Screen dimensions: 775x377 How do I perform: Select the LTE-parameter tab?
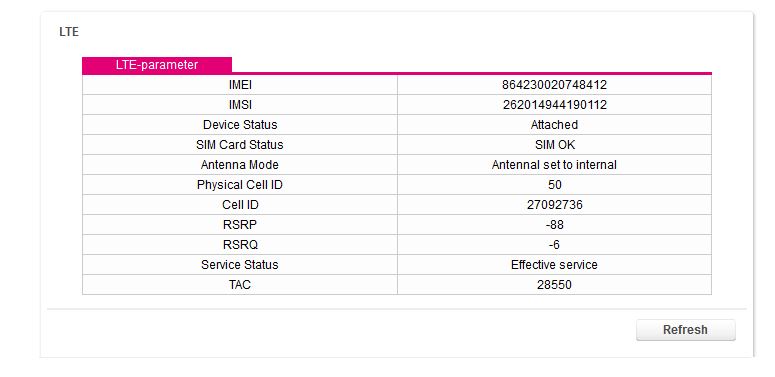point(157,65)
